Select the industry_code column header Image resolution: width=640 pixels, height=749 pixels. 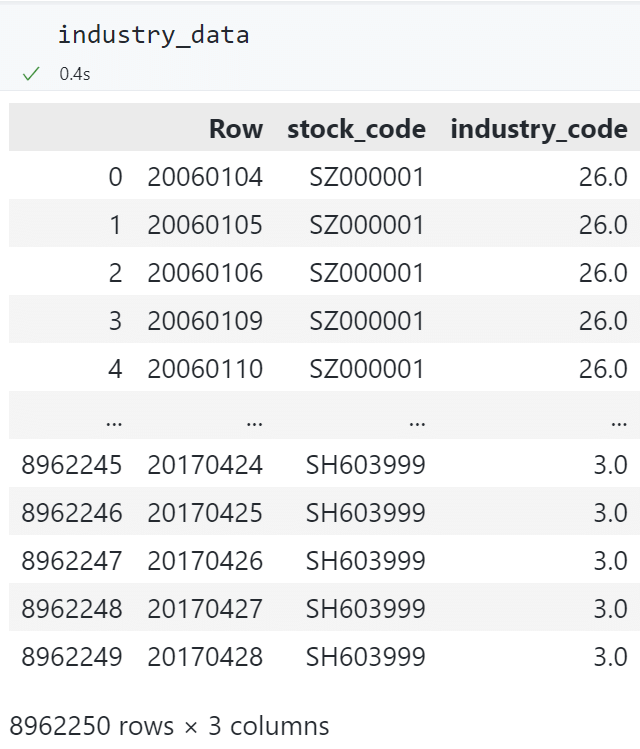click(x=539, y=129)
